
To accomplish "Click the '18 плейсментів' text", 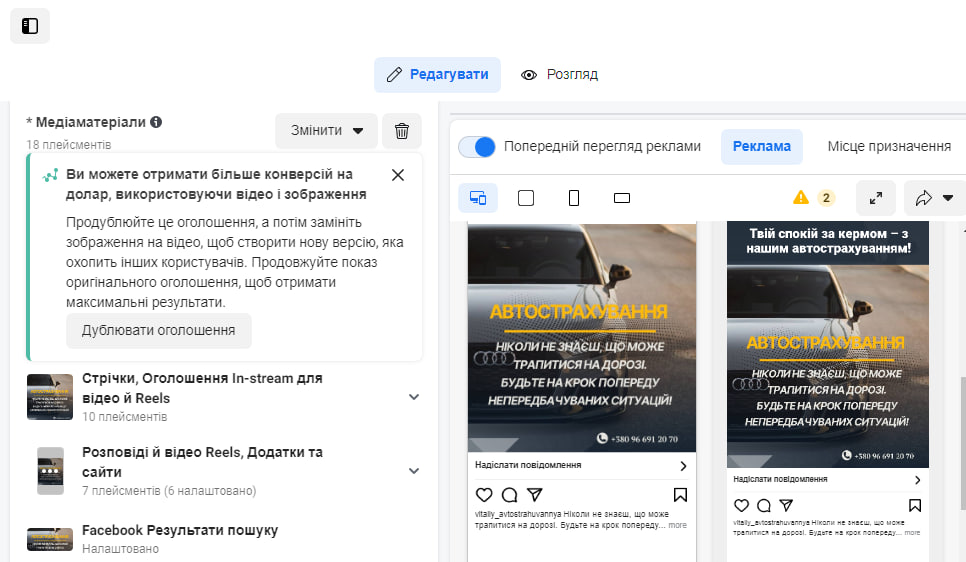I will [68, 145].
